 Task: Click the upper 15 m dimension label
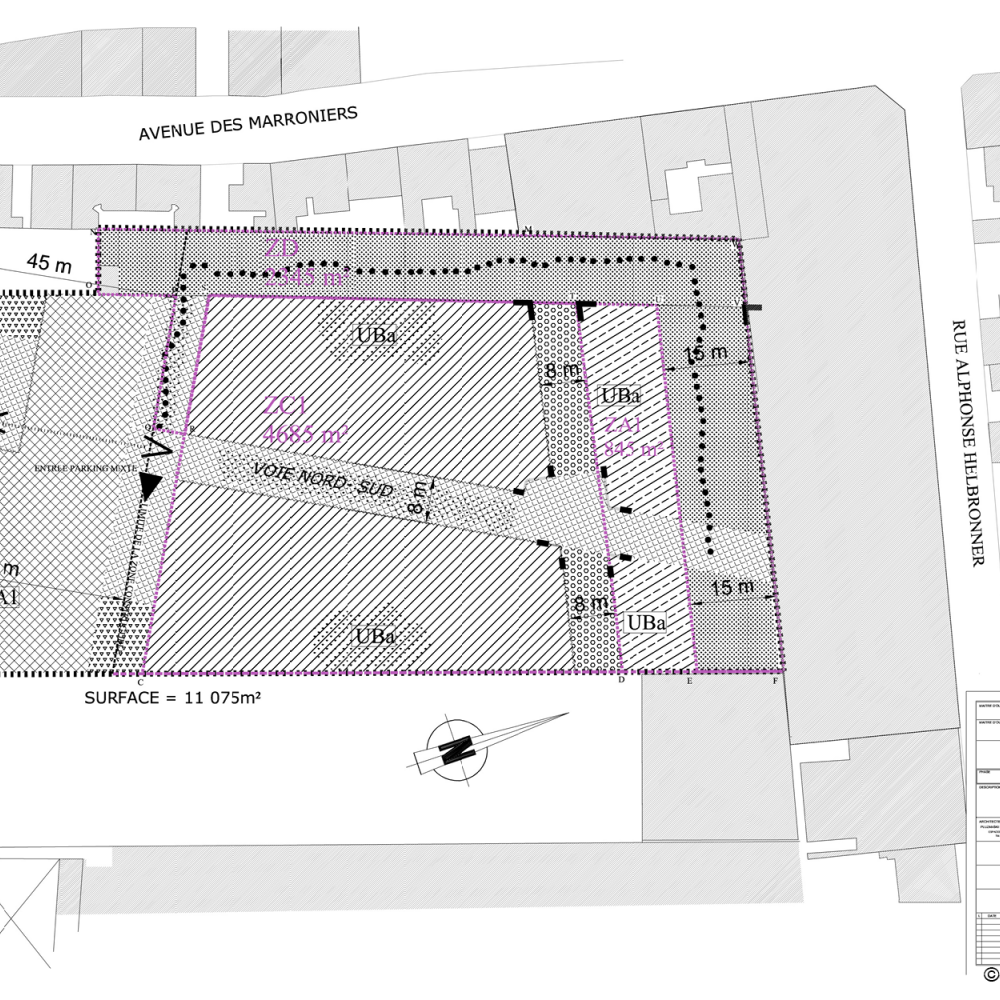[x=705, y=353]
